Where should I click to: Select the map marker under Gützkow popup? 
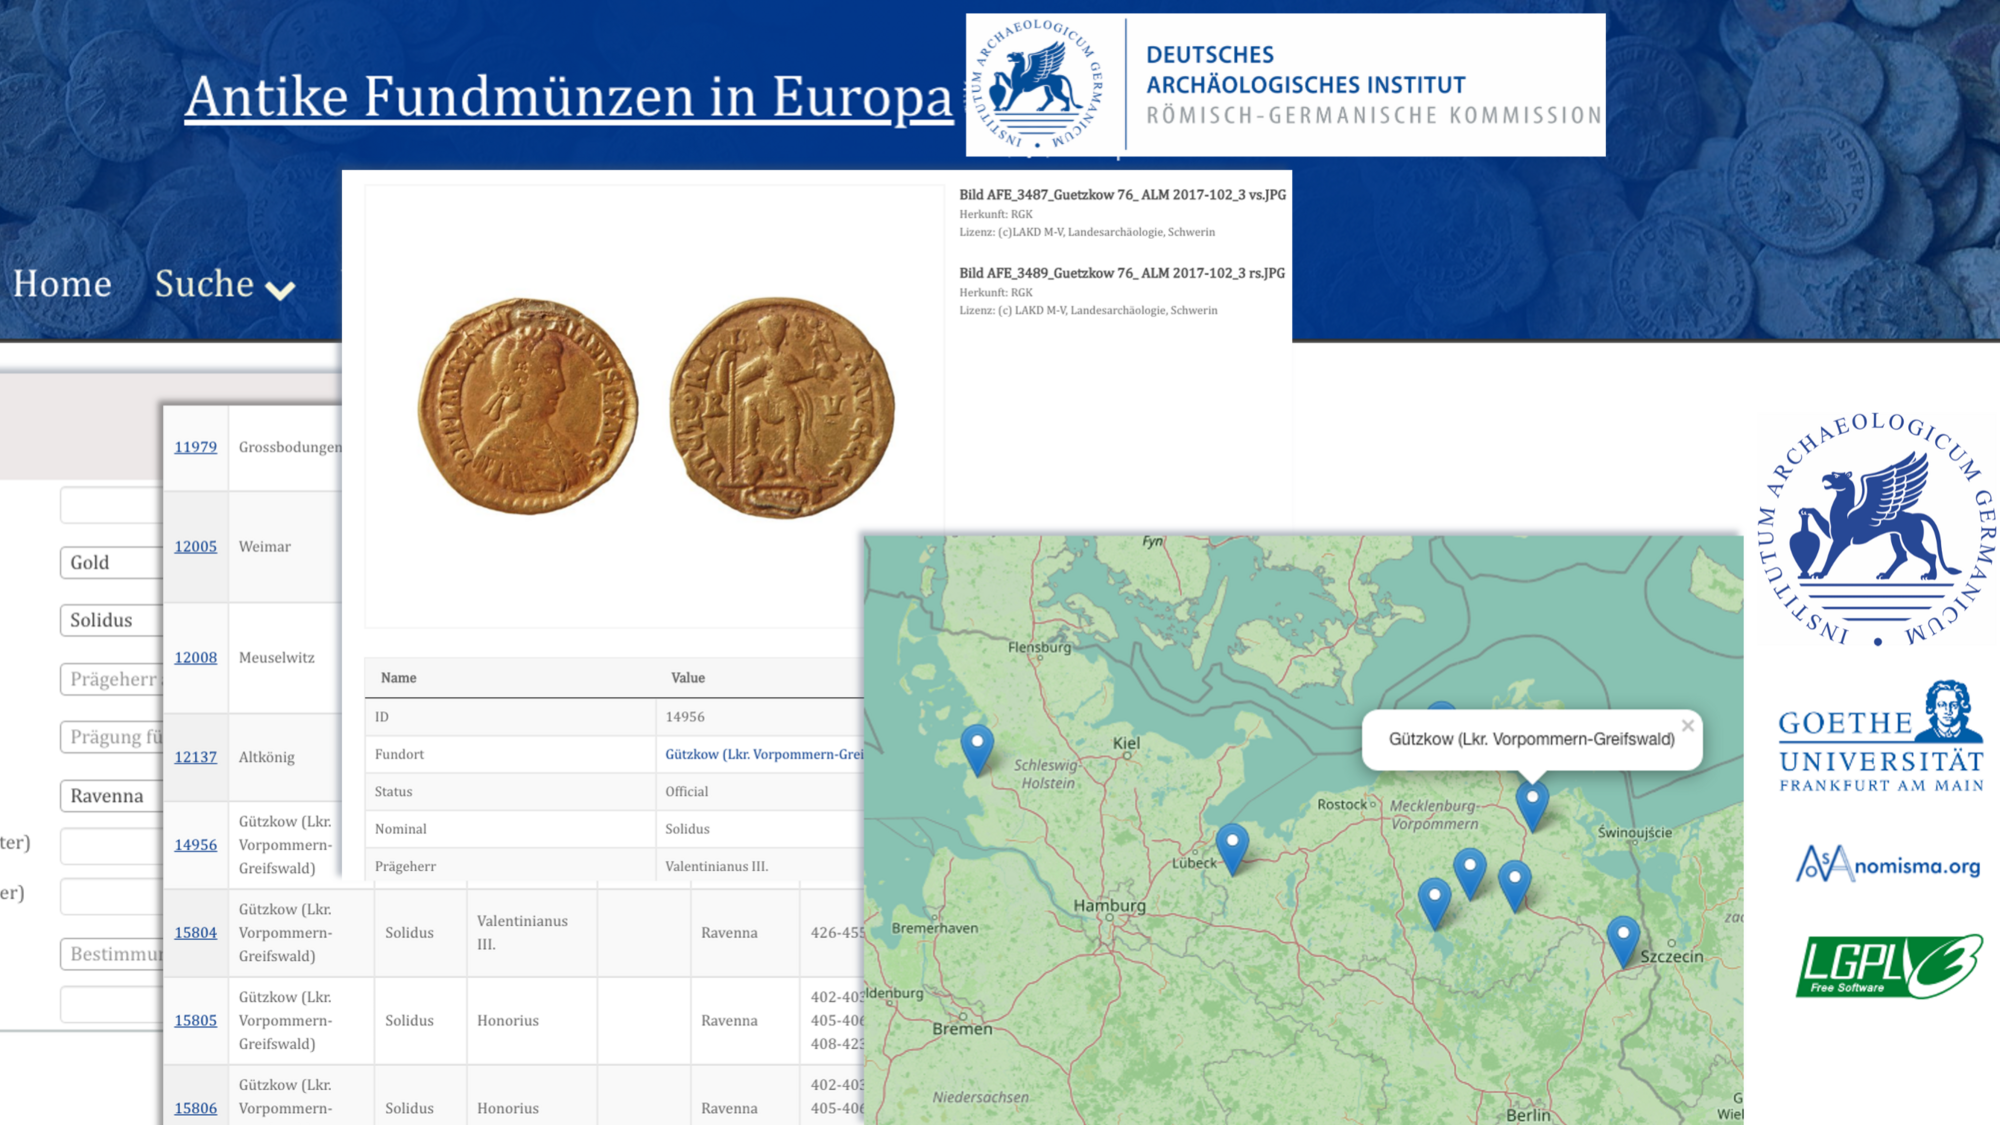click(x=1532, y=806)
